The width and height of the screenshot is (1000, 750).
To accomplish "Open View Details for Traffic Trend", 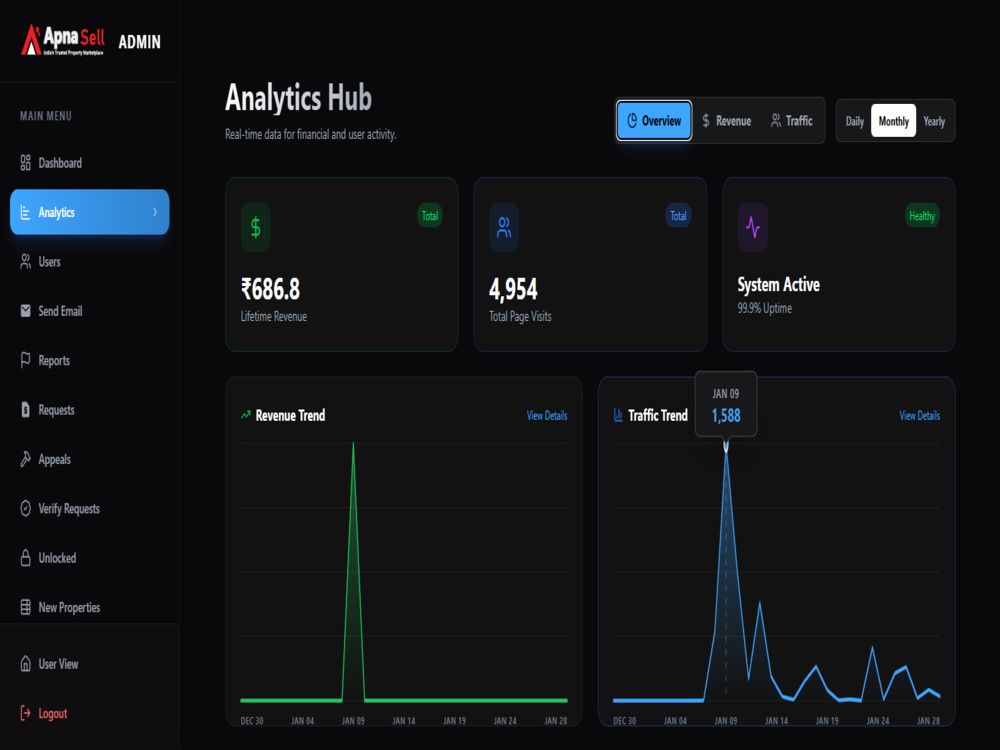I will (919, 415).
